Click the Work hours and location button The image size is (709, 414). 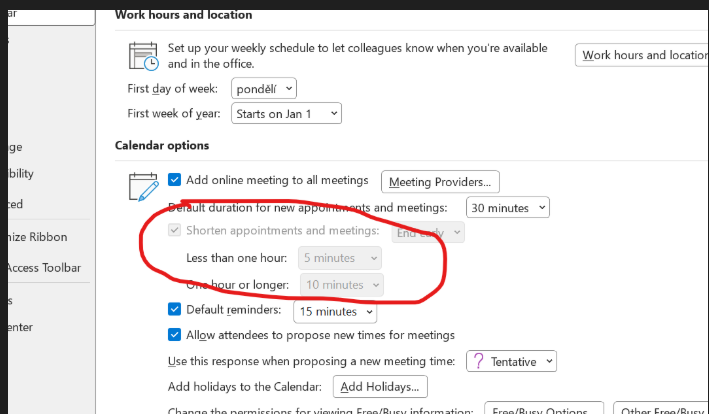(x=642, y=55)
